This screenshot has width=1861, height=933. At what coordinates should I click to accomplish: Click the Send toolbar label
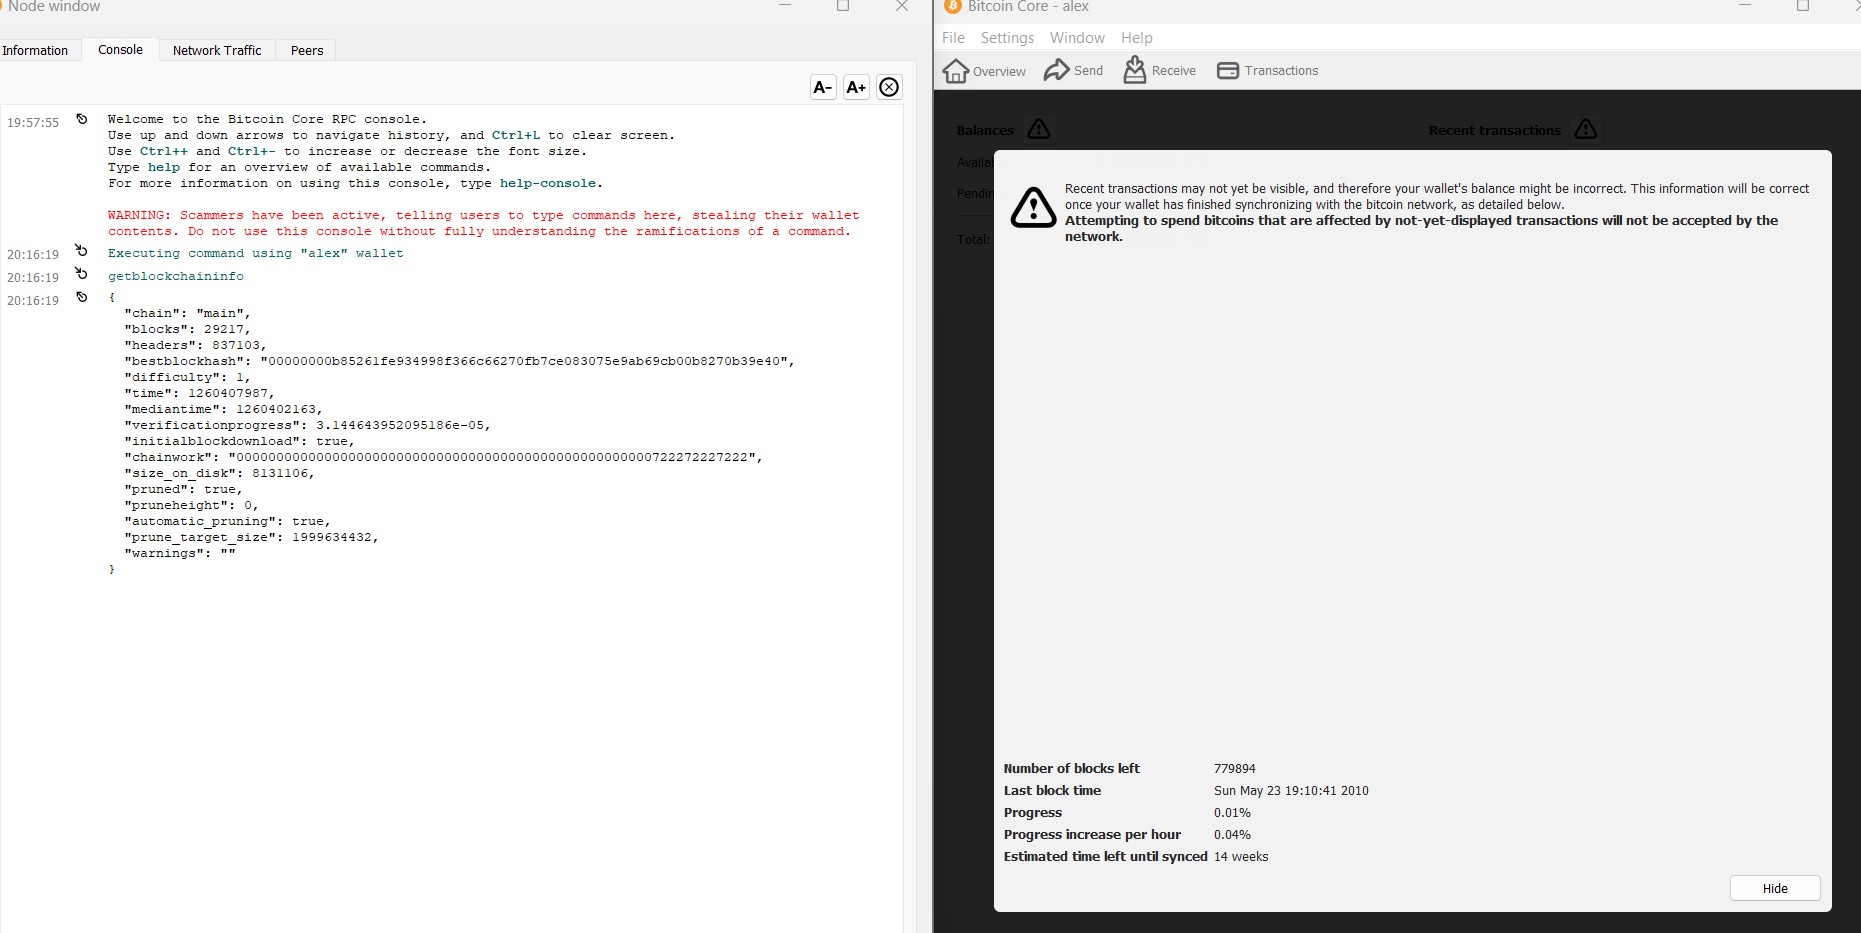coord(1088,70)
